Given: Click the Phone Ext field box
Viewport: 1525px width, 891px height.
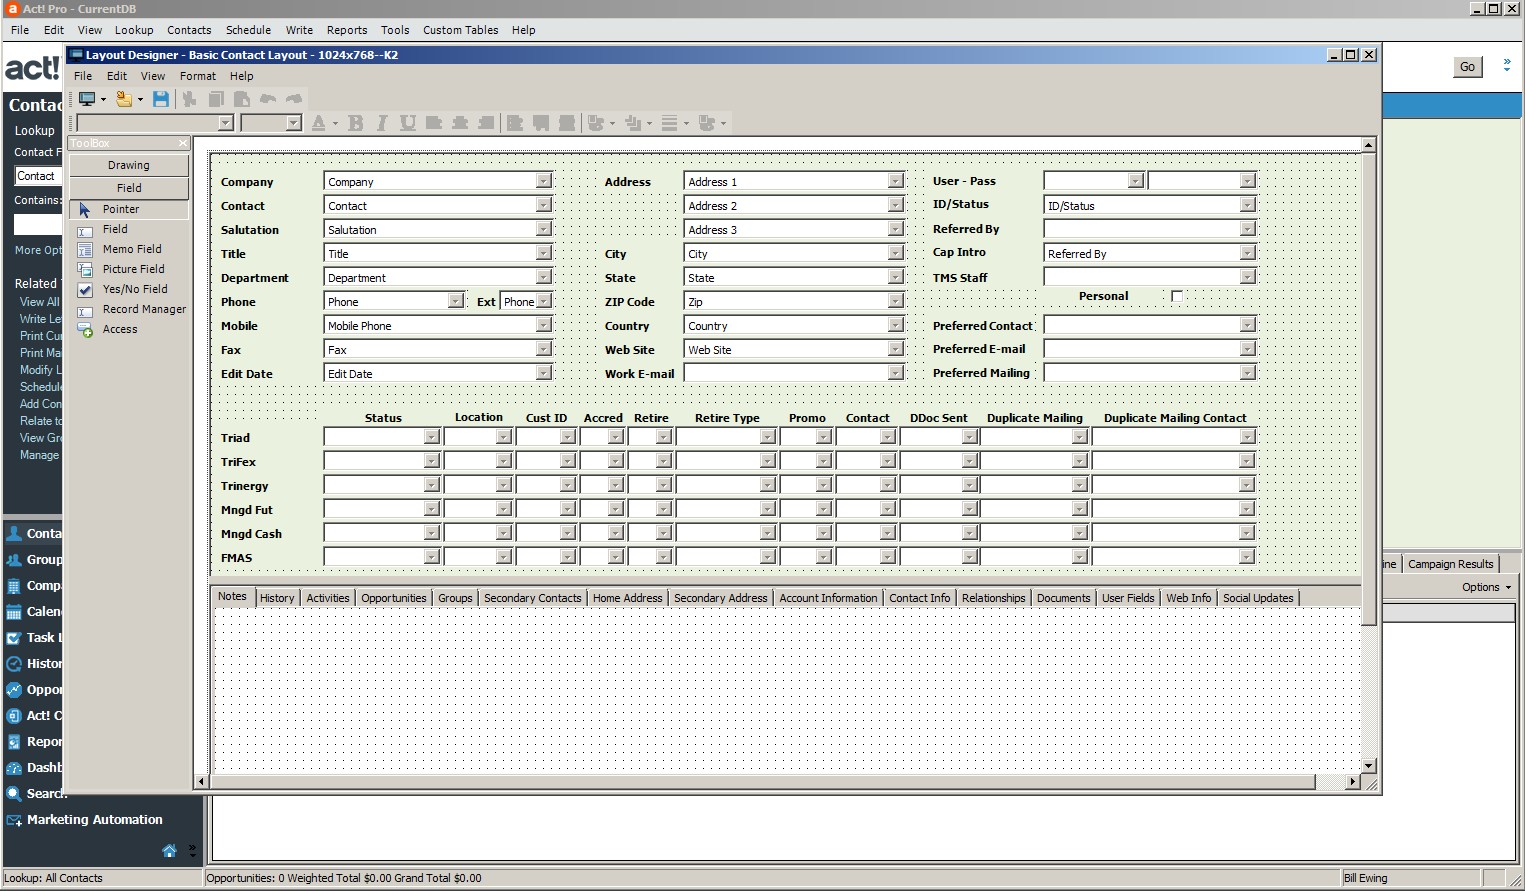Looking at the screenshot, I should coord(526,302).
